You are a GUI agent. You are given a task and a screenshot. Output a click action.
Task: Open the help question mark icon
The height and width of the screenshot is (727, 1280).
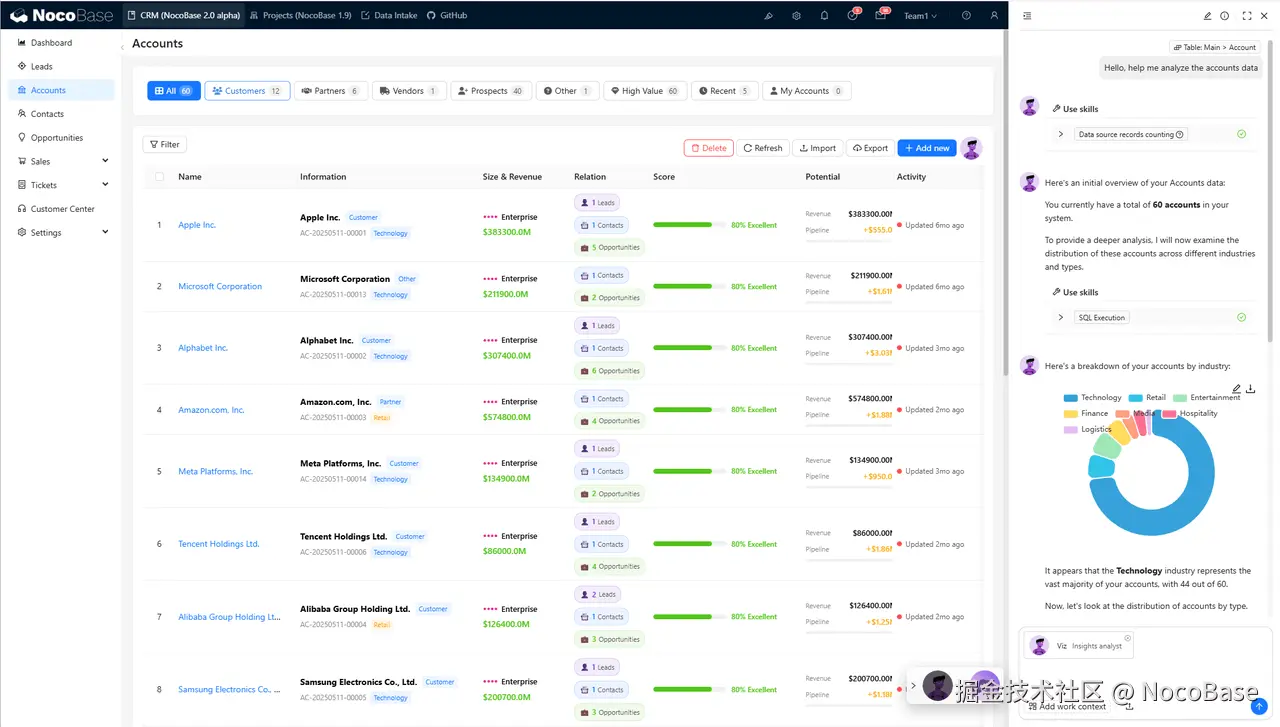click(966, 16)
